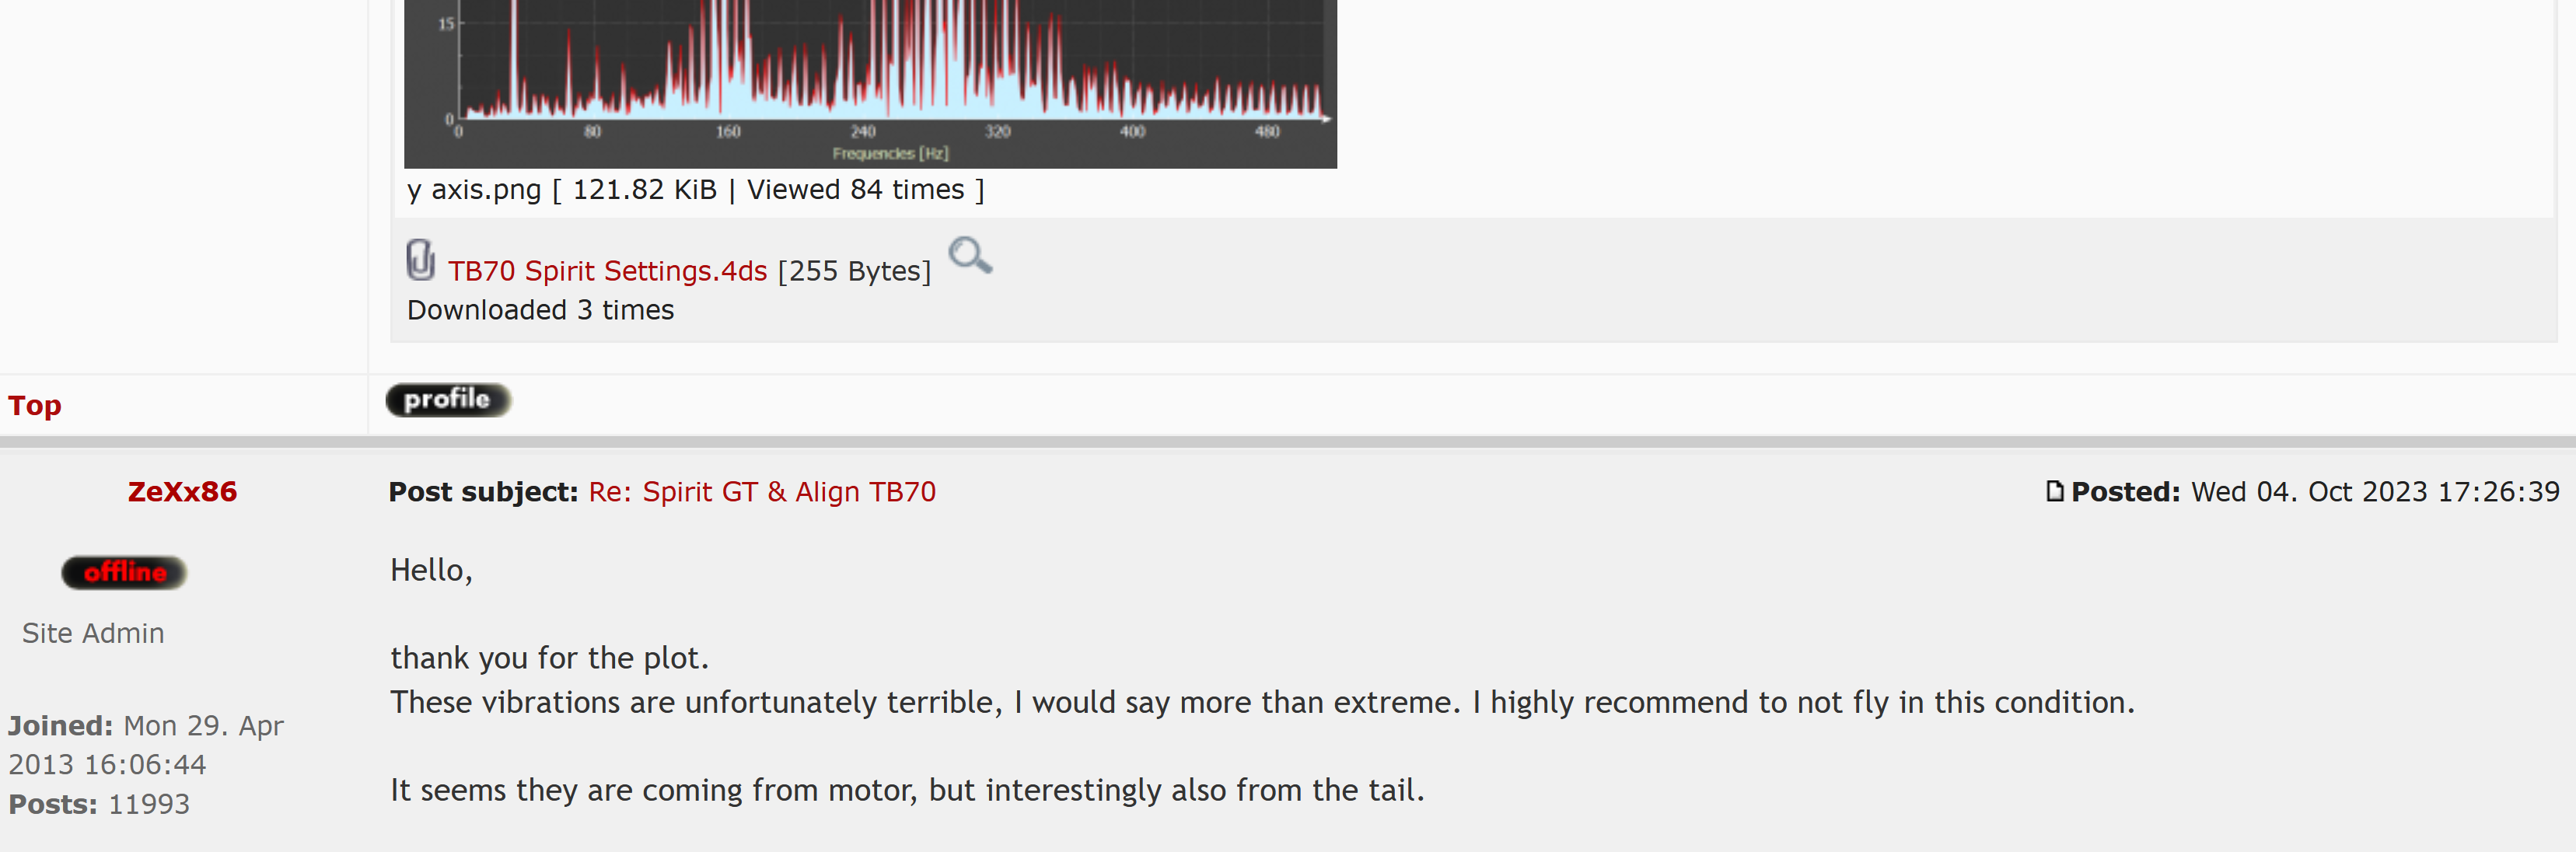Click the Downloaded 3 times text
This screenshot has height=852, width=2576.
[540, 310]
